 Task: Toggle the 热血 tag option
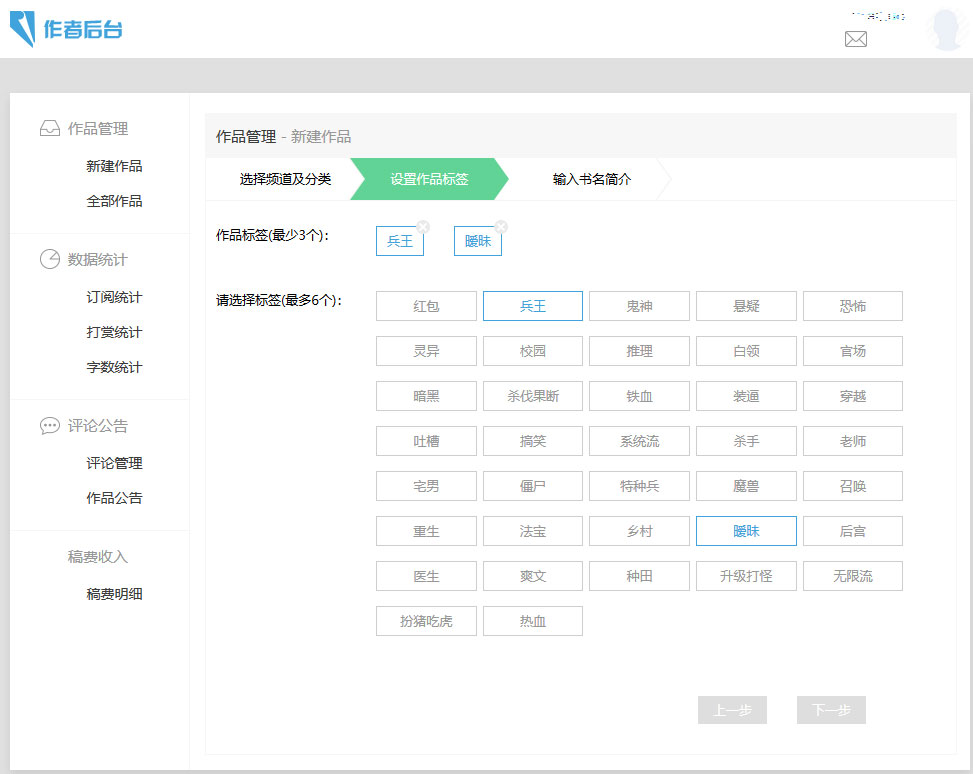point(533,621)
